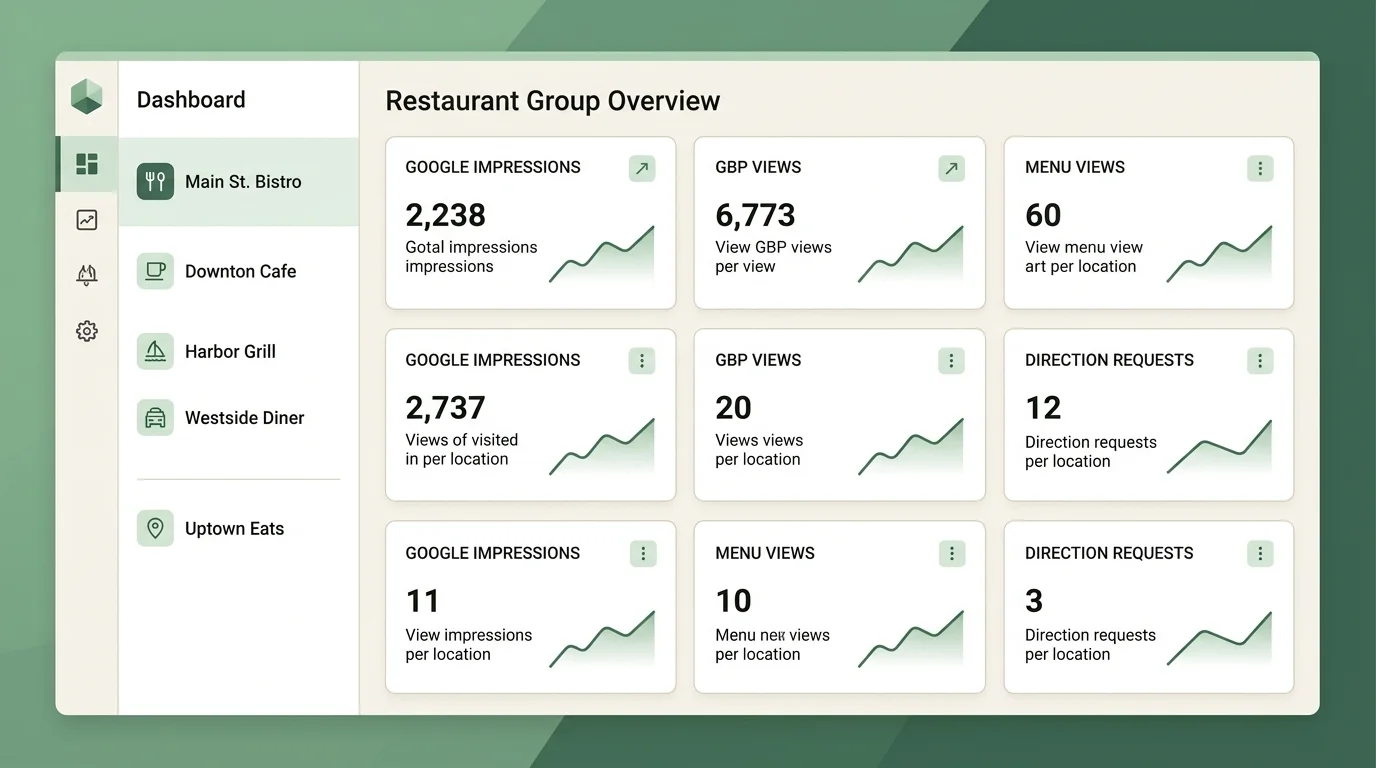1376x768 pixels.
Task: Click the 'Menu neк views per location' caption
Action: click(772, 644)
